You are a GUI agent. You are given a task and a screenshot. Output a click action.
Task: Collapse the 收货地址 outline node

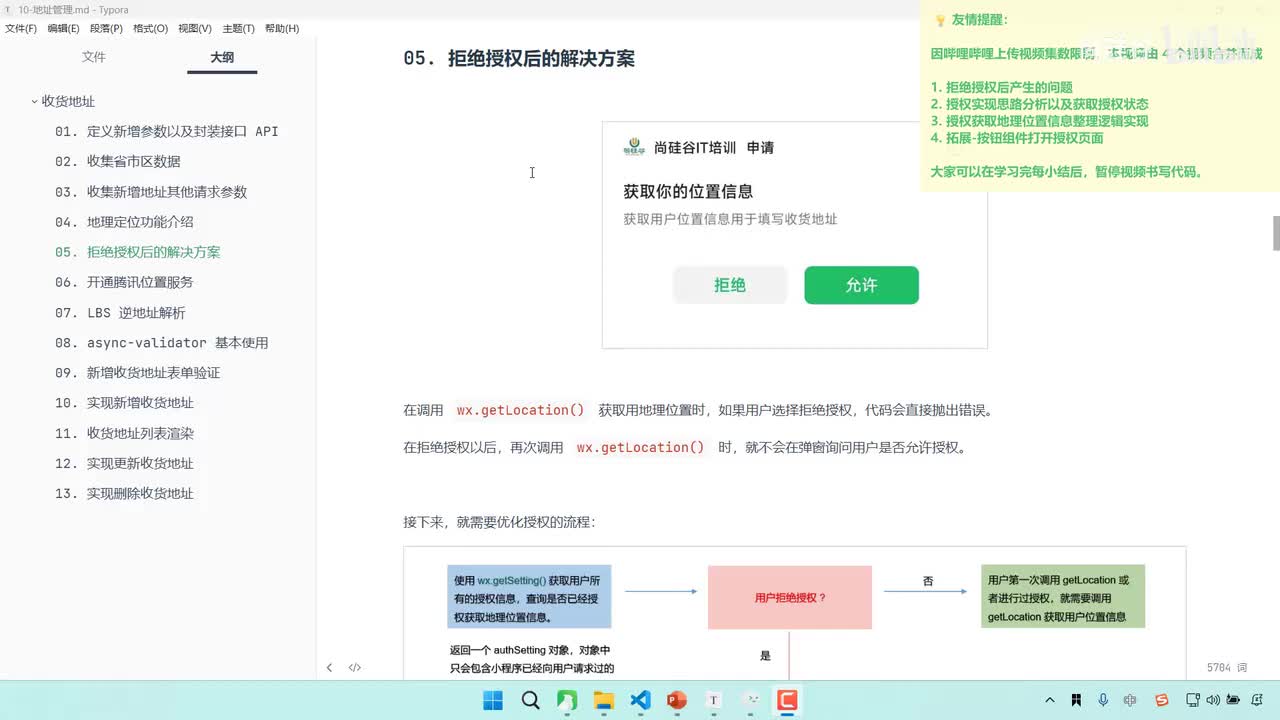point(34,101)
